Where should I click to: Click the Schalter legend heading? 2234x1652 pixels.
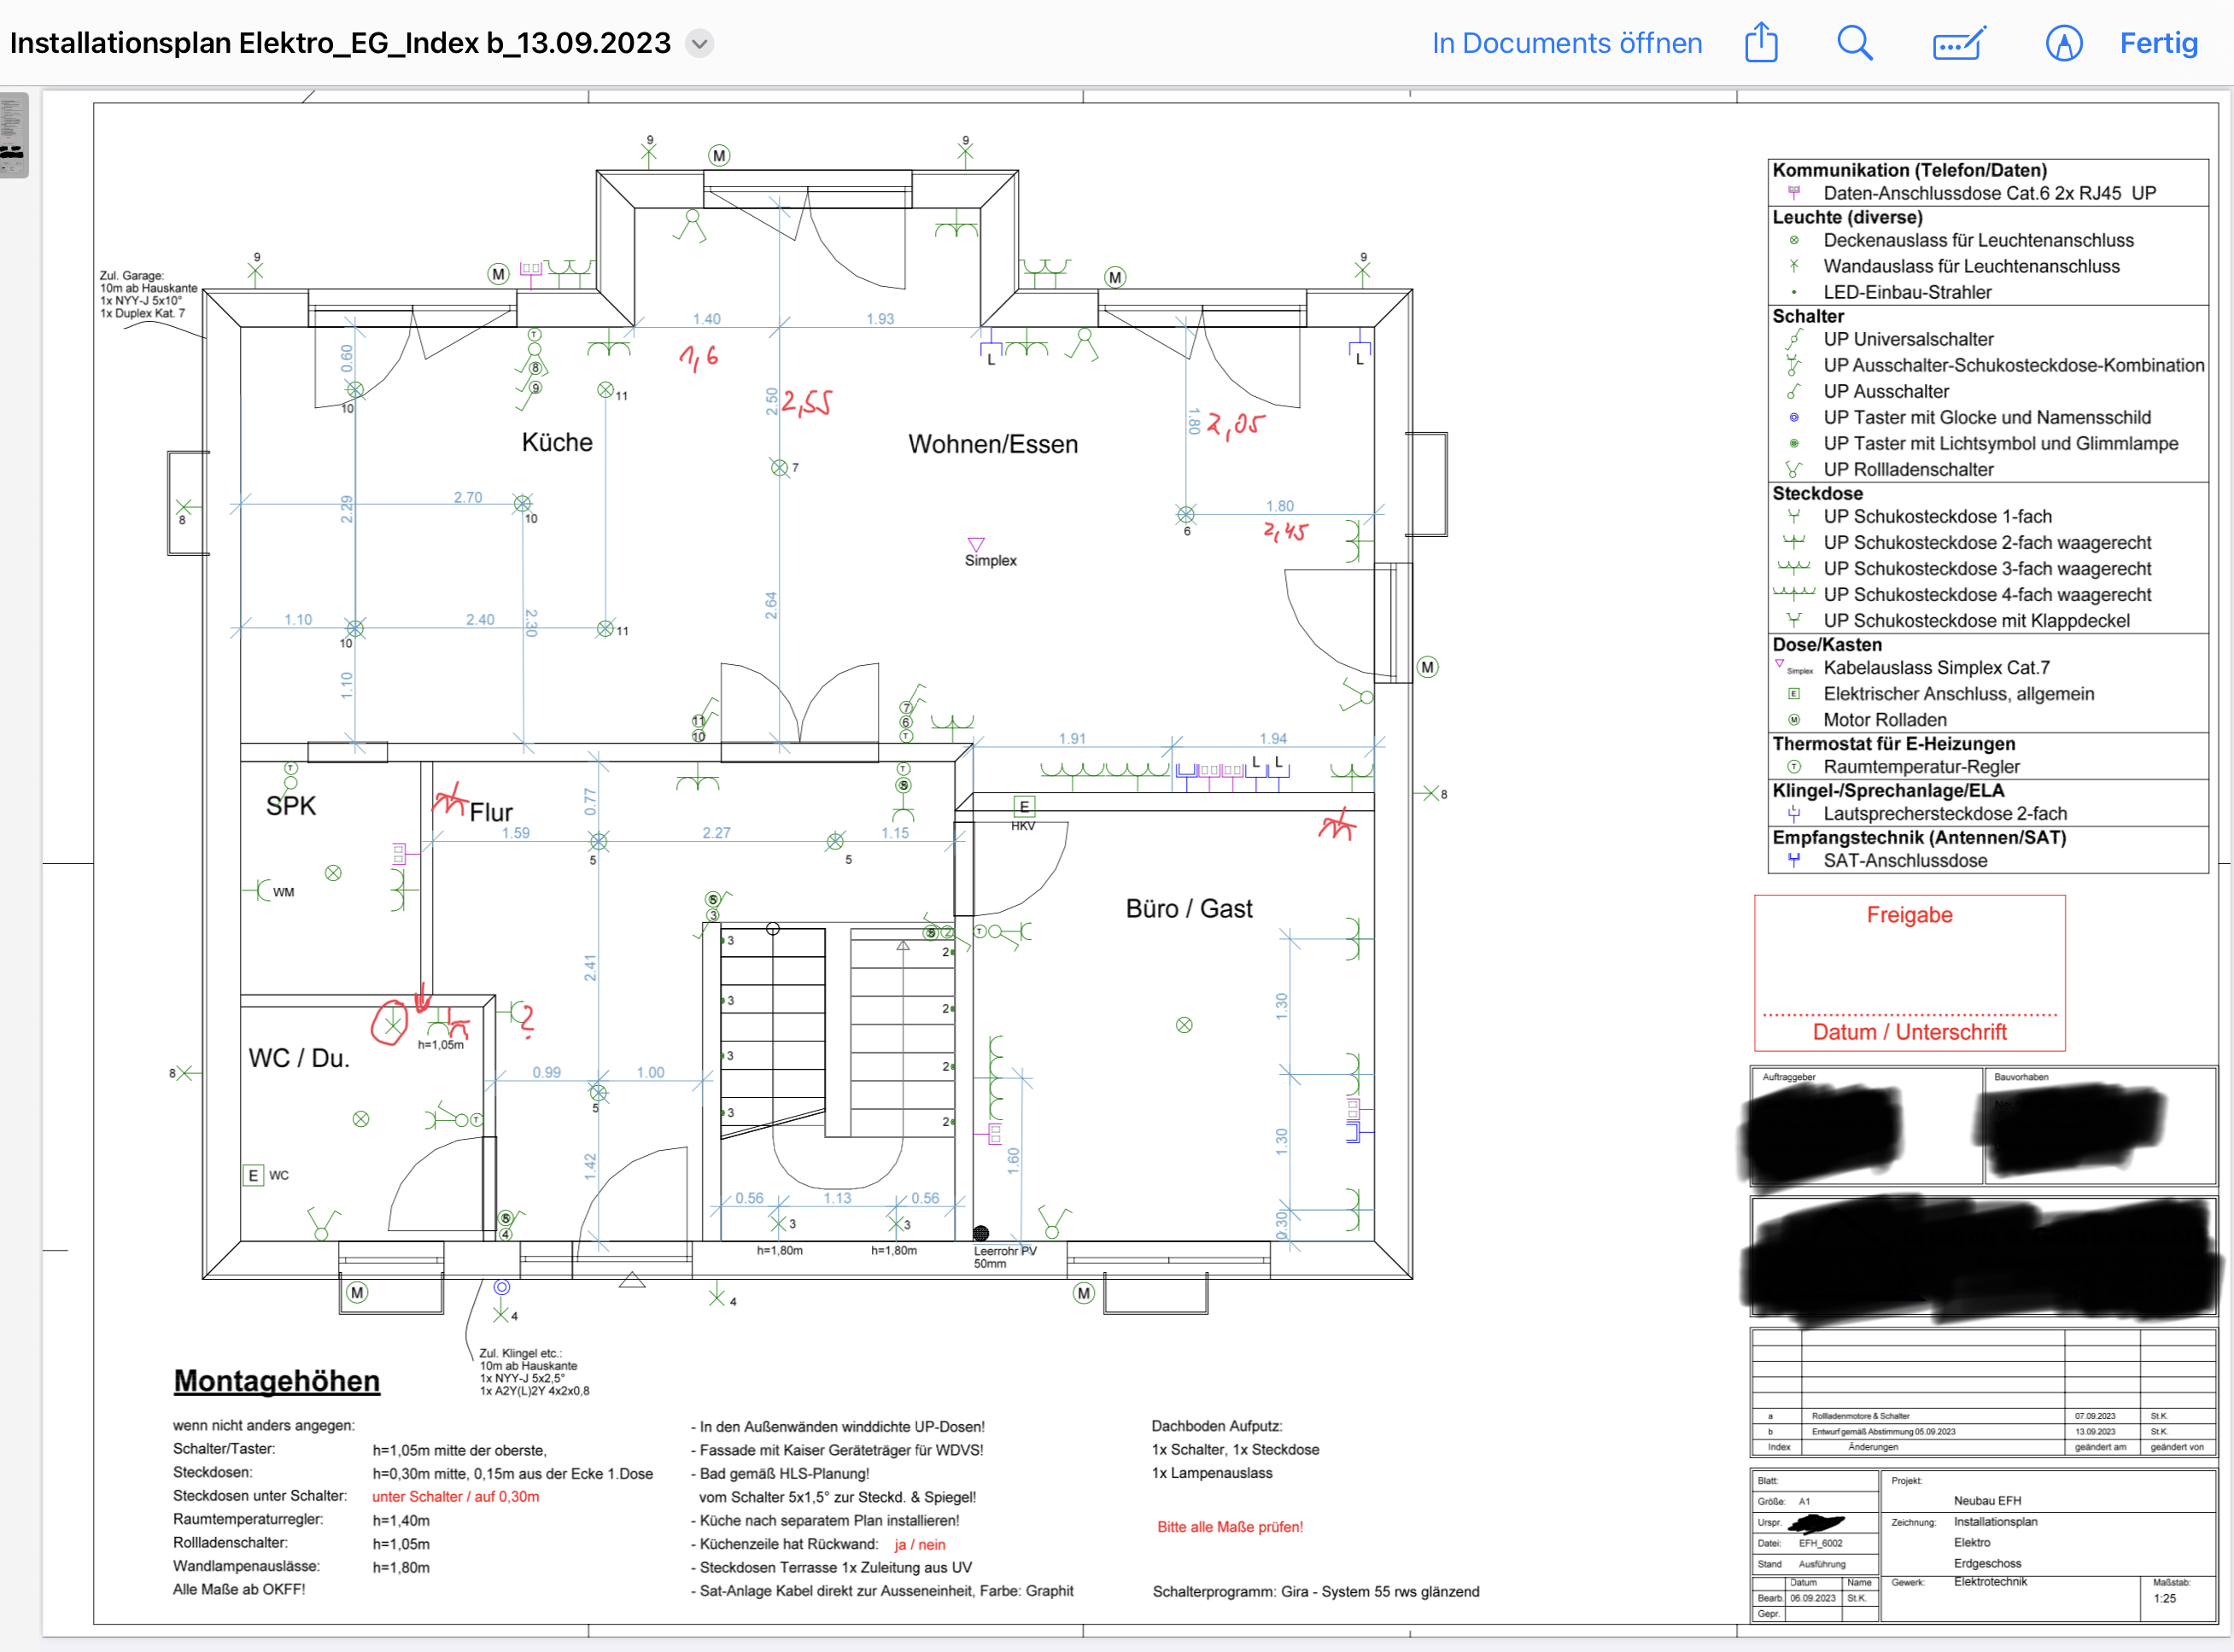[x=1808, y=316]
